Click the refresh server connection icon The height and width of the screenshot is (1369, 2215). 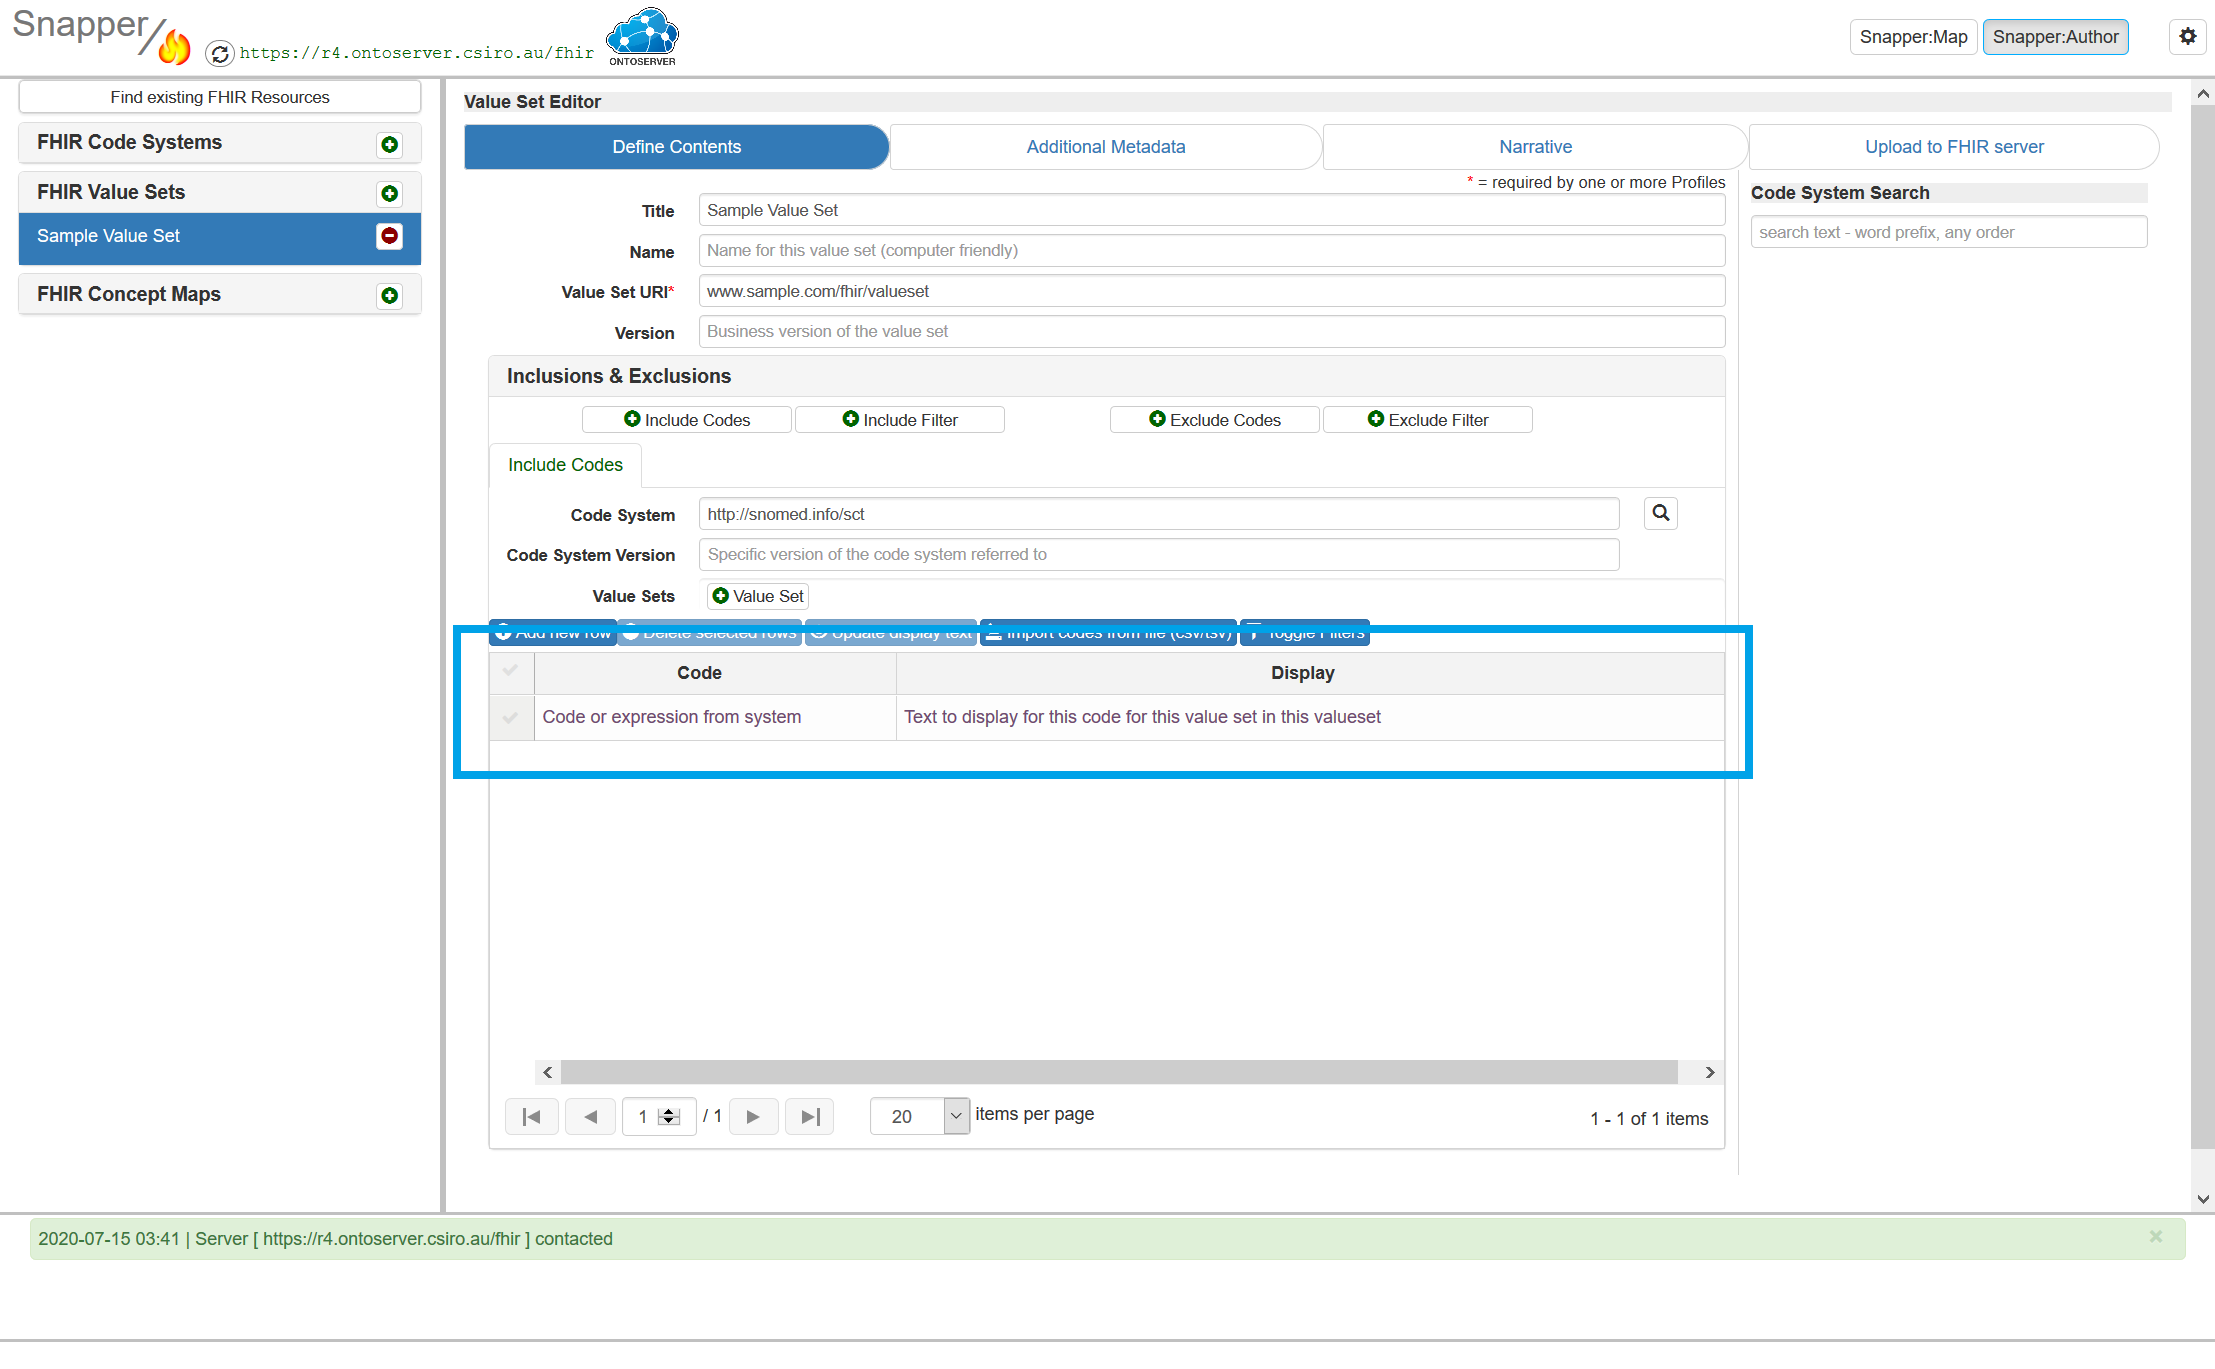220,53
